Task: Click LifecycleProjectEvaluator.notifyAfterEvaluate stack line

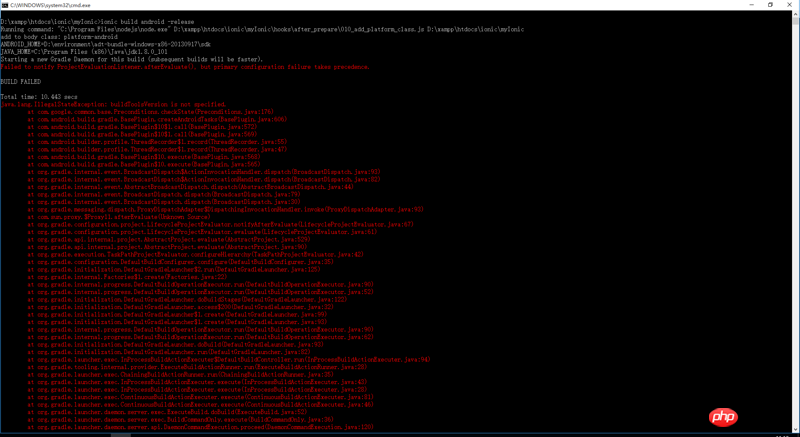Action: click(220, 224)
